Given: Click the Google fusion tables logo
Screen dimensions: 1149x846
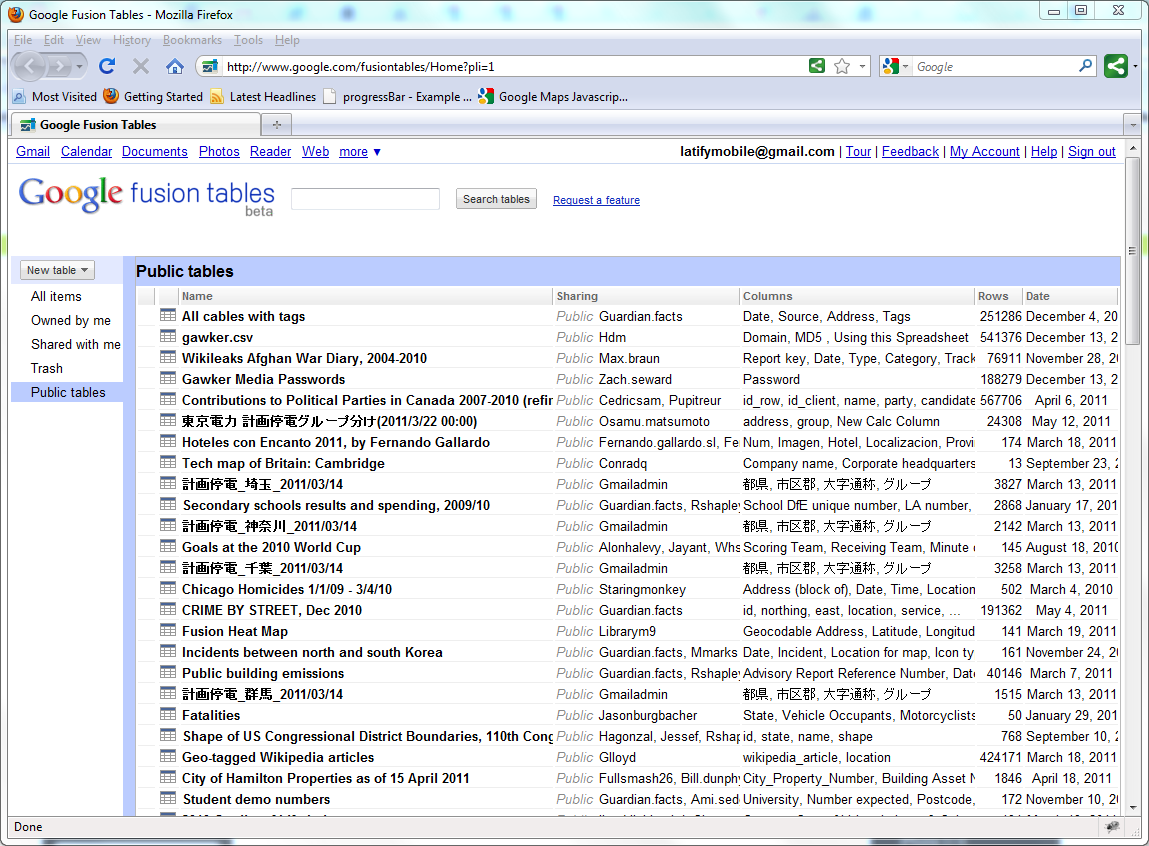Looking at the screenshot, I should click(146, 194).
